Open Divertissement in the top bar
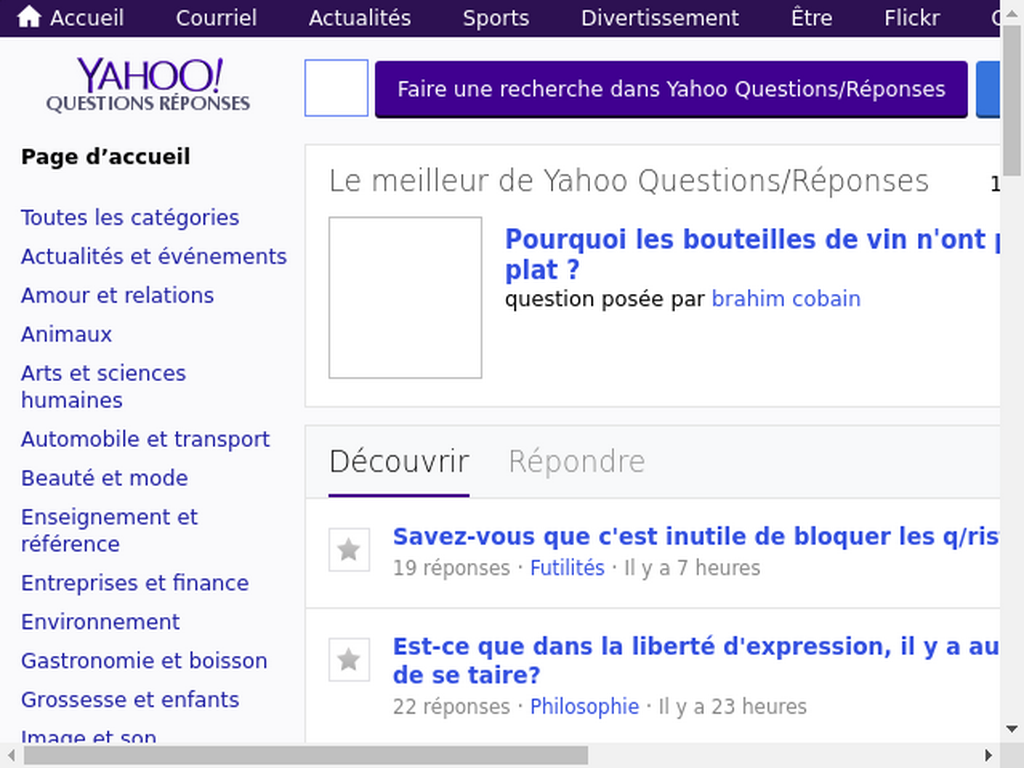1024x768 pixels. pos(660,18)
